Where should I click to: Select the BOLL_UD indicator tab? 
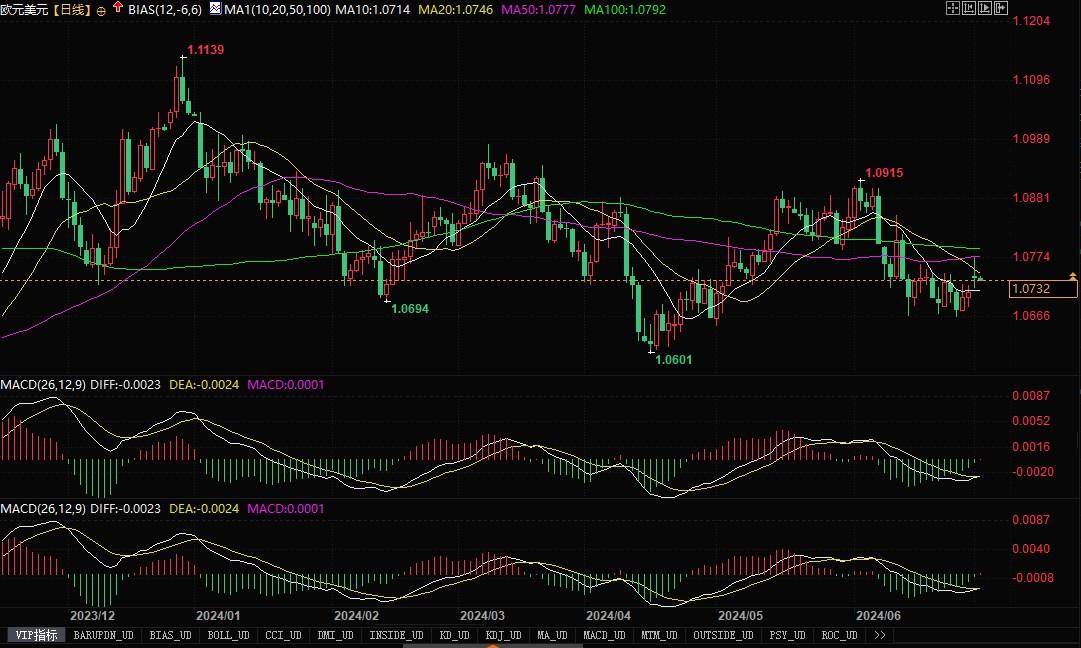pyautogui.click(x=229, y=635)
